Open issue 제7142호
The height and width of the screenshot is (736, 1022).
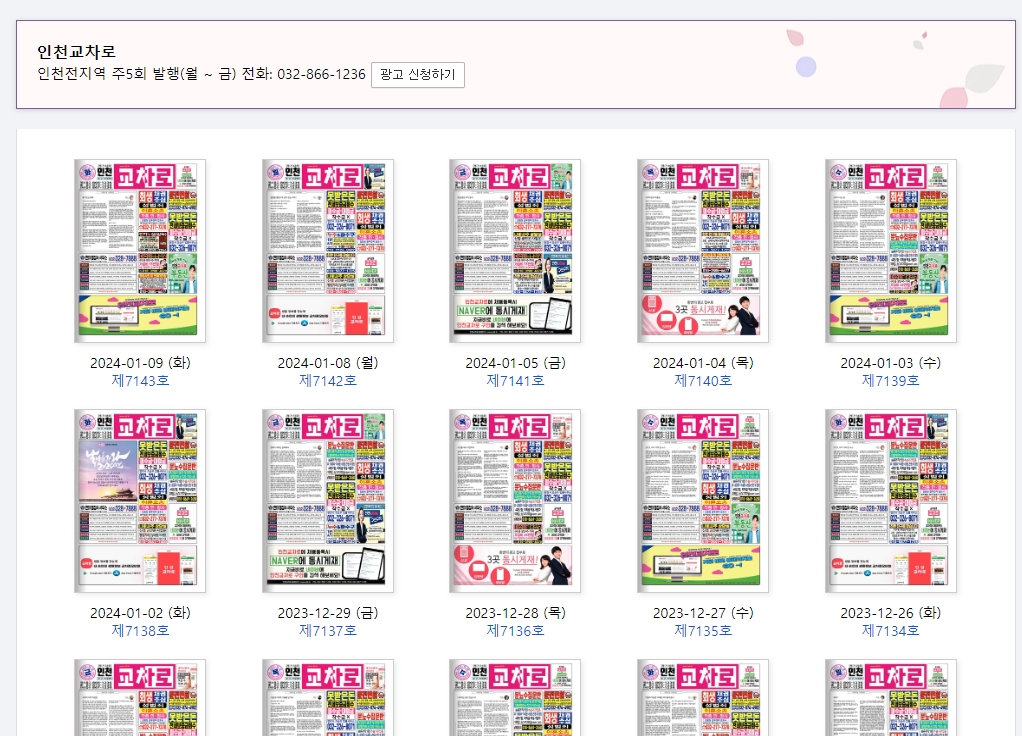point(327,380)
